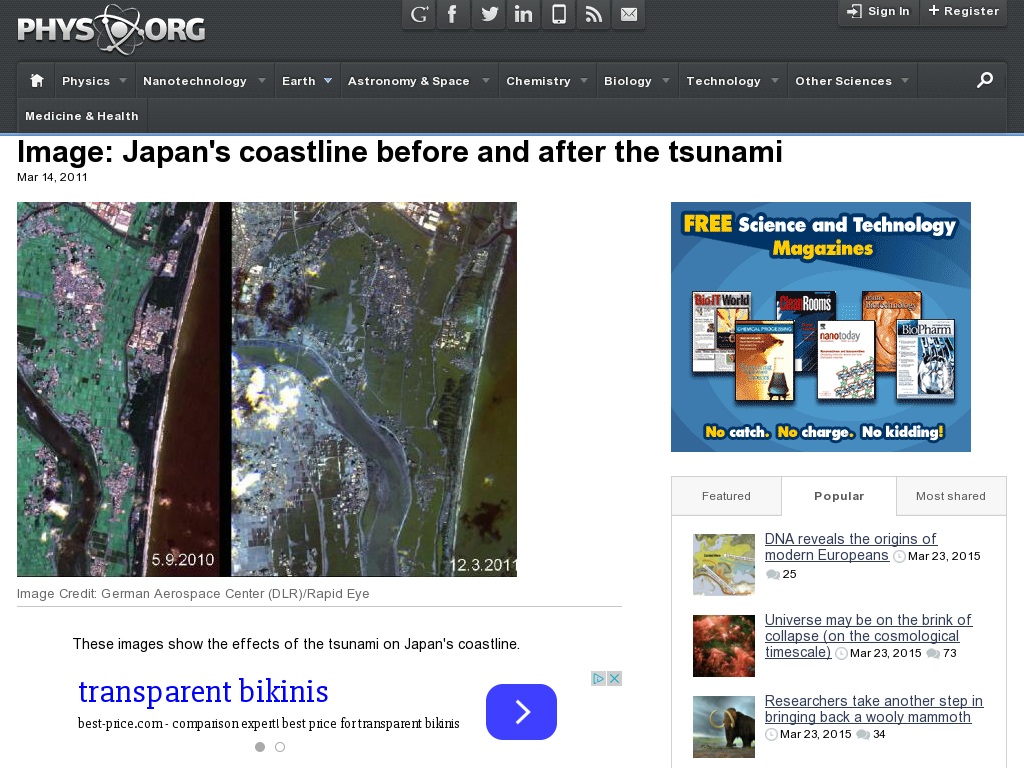1024x768 pixels.
Task: Switch to the Featured tab
Action: coord(726,496)
